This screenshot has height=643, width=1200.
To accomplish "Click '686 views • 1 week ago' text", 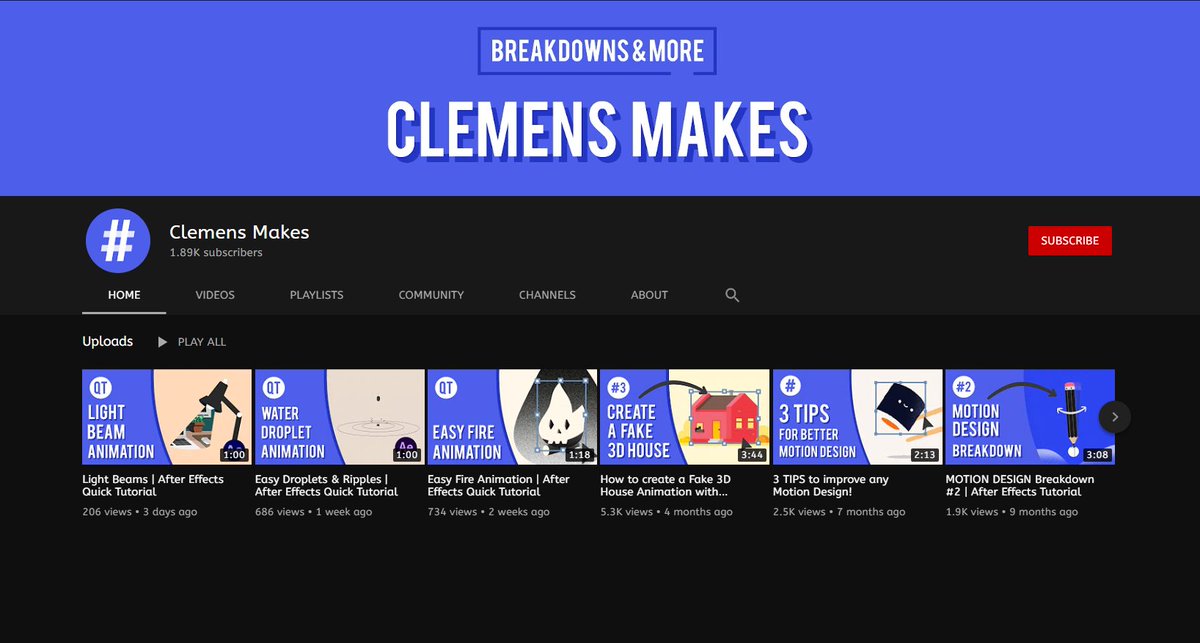I will click(313, 512).
